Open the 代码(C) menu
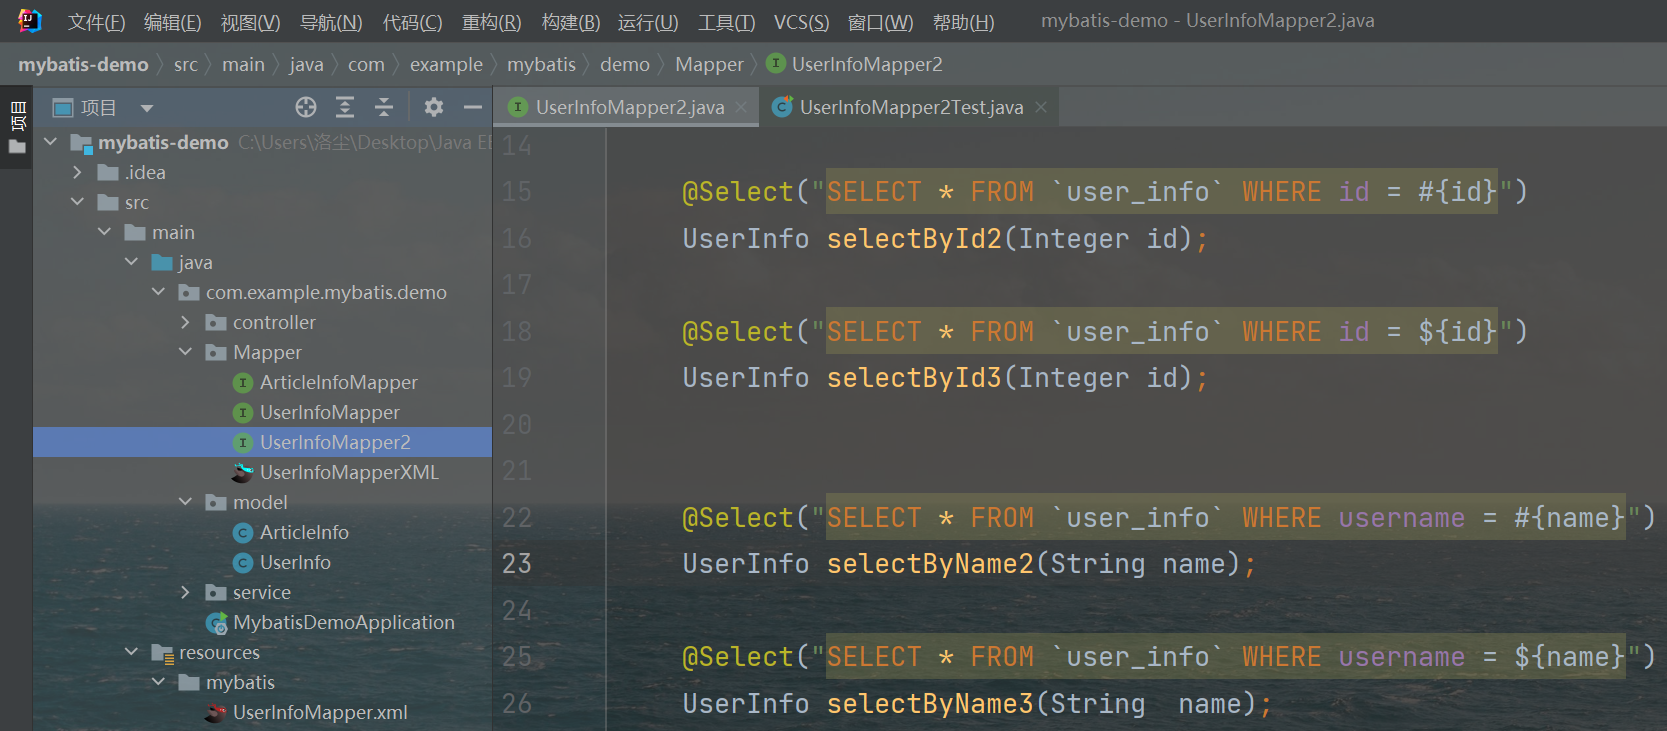 point(412,22)
